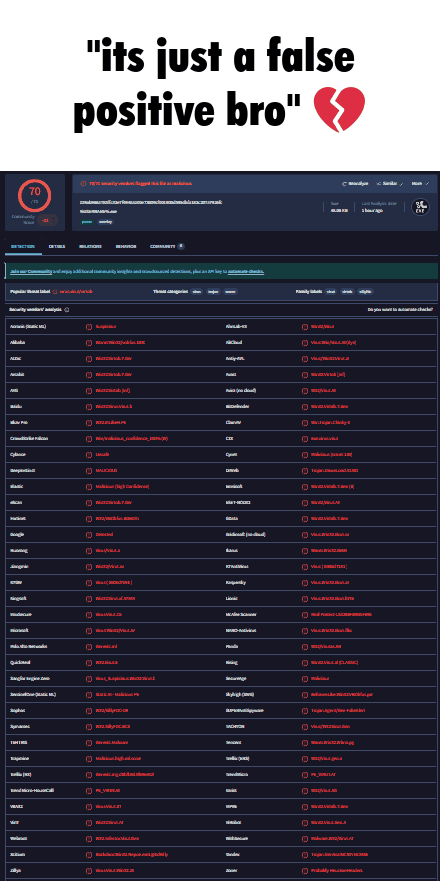Click the Community tab count badge
440x881 pixels.
(181, 246)
